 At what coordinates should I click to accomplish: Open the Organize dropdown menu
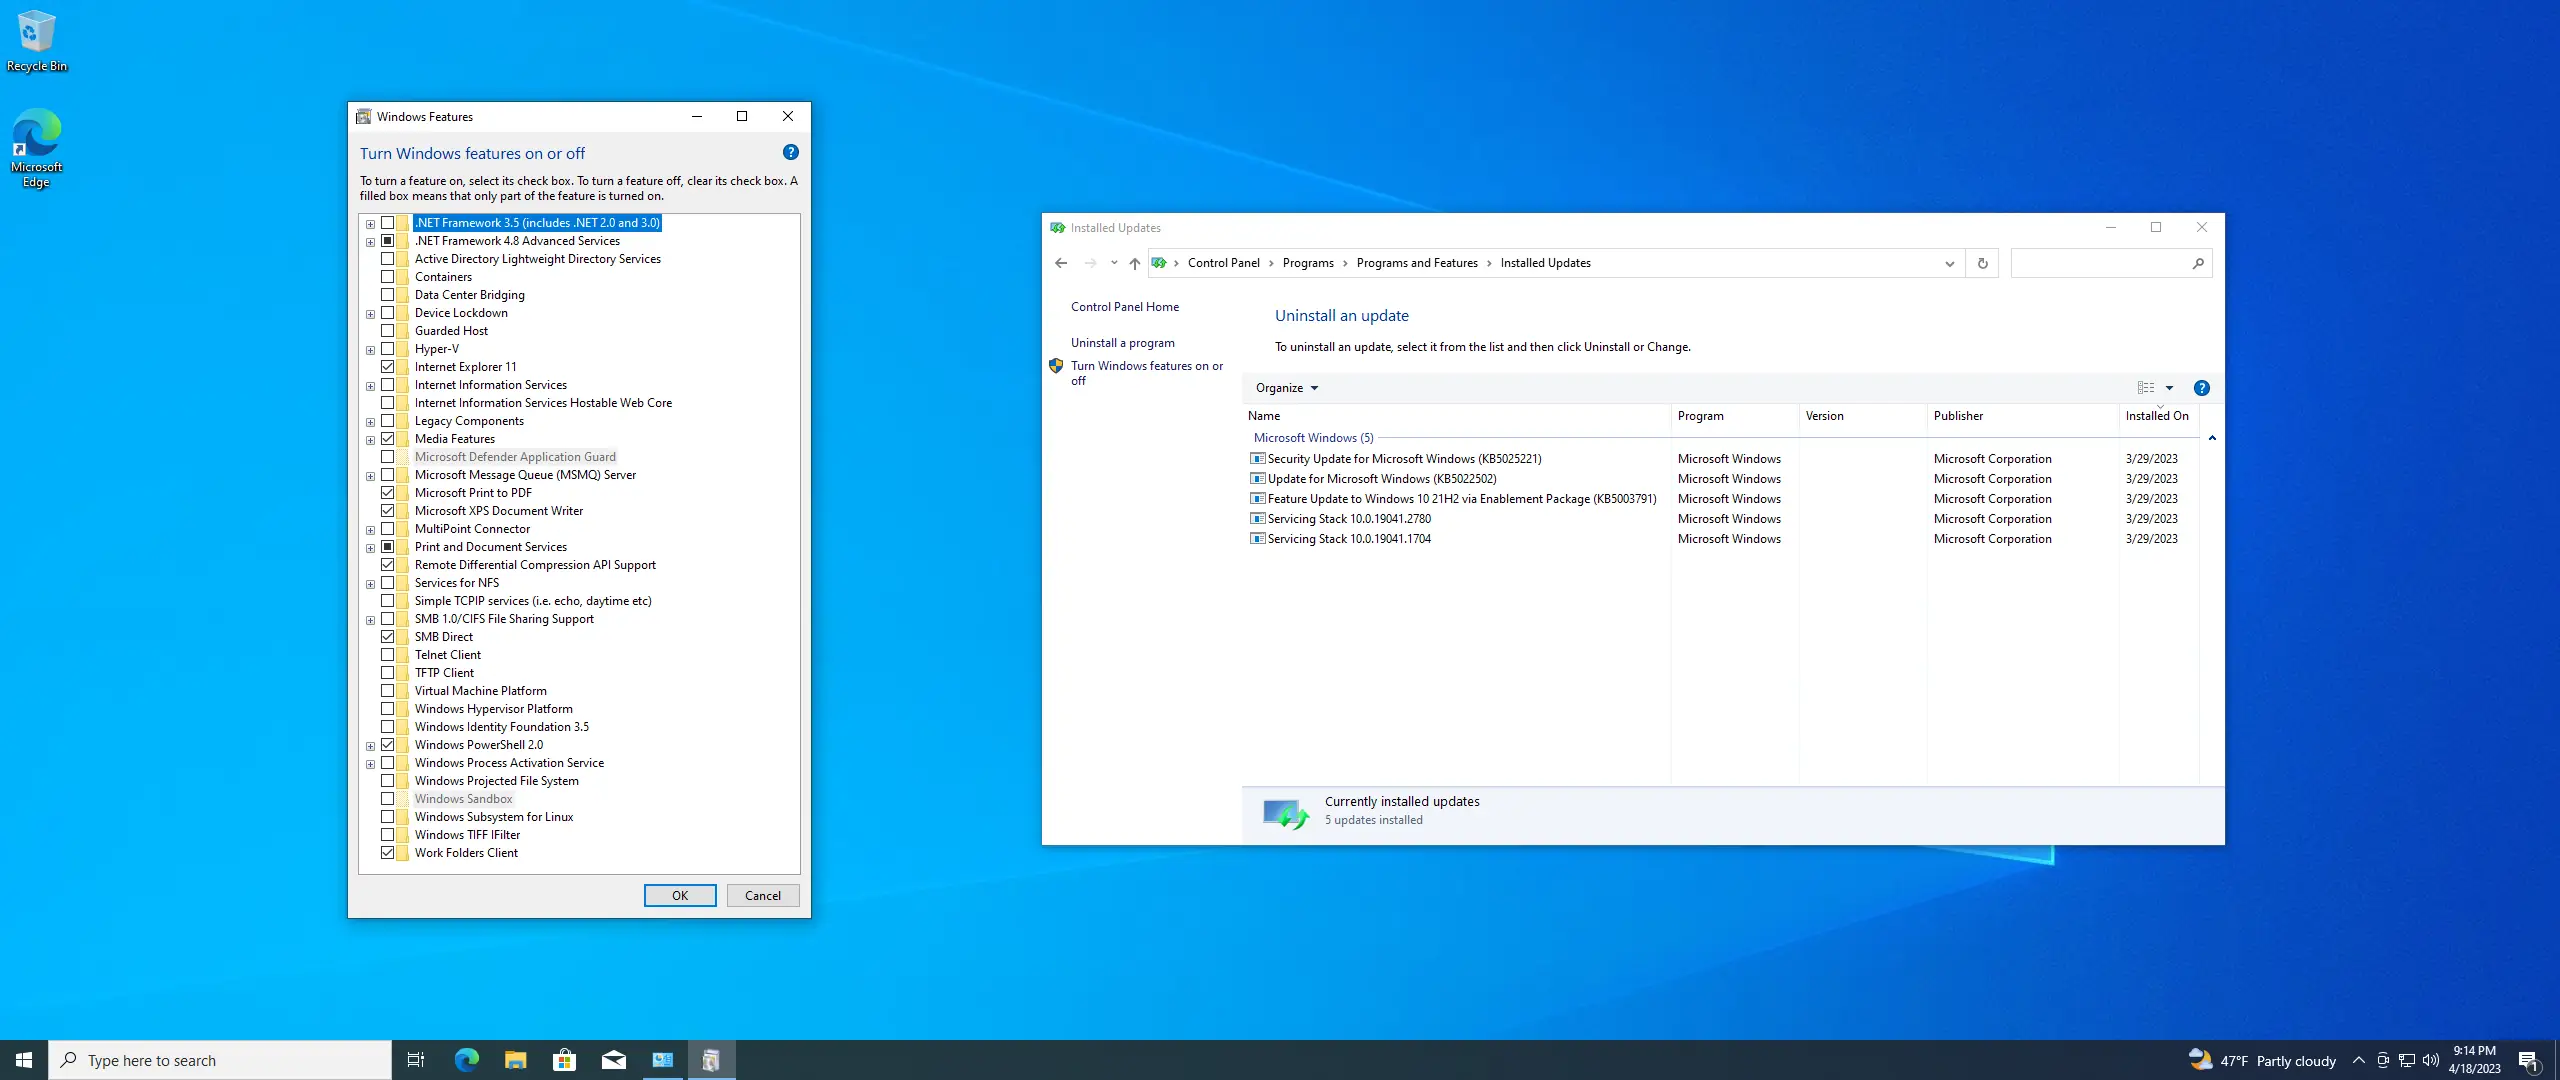click(1286, 388)
